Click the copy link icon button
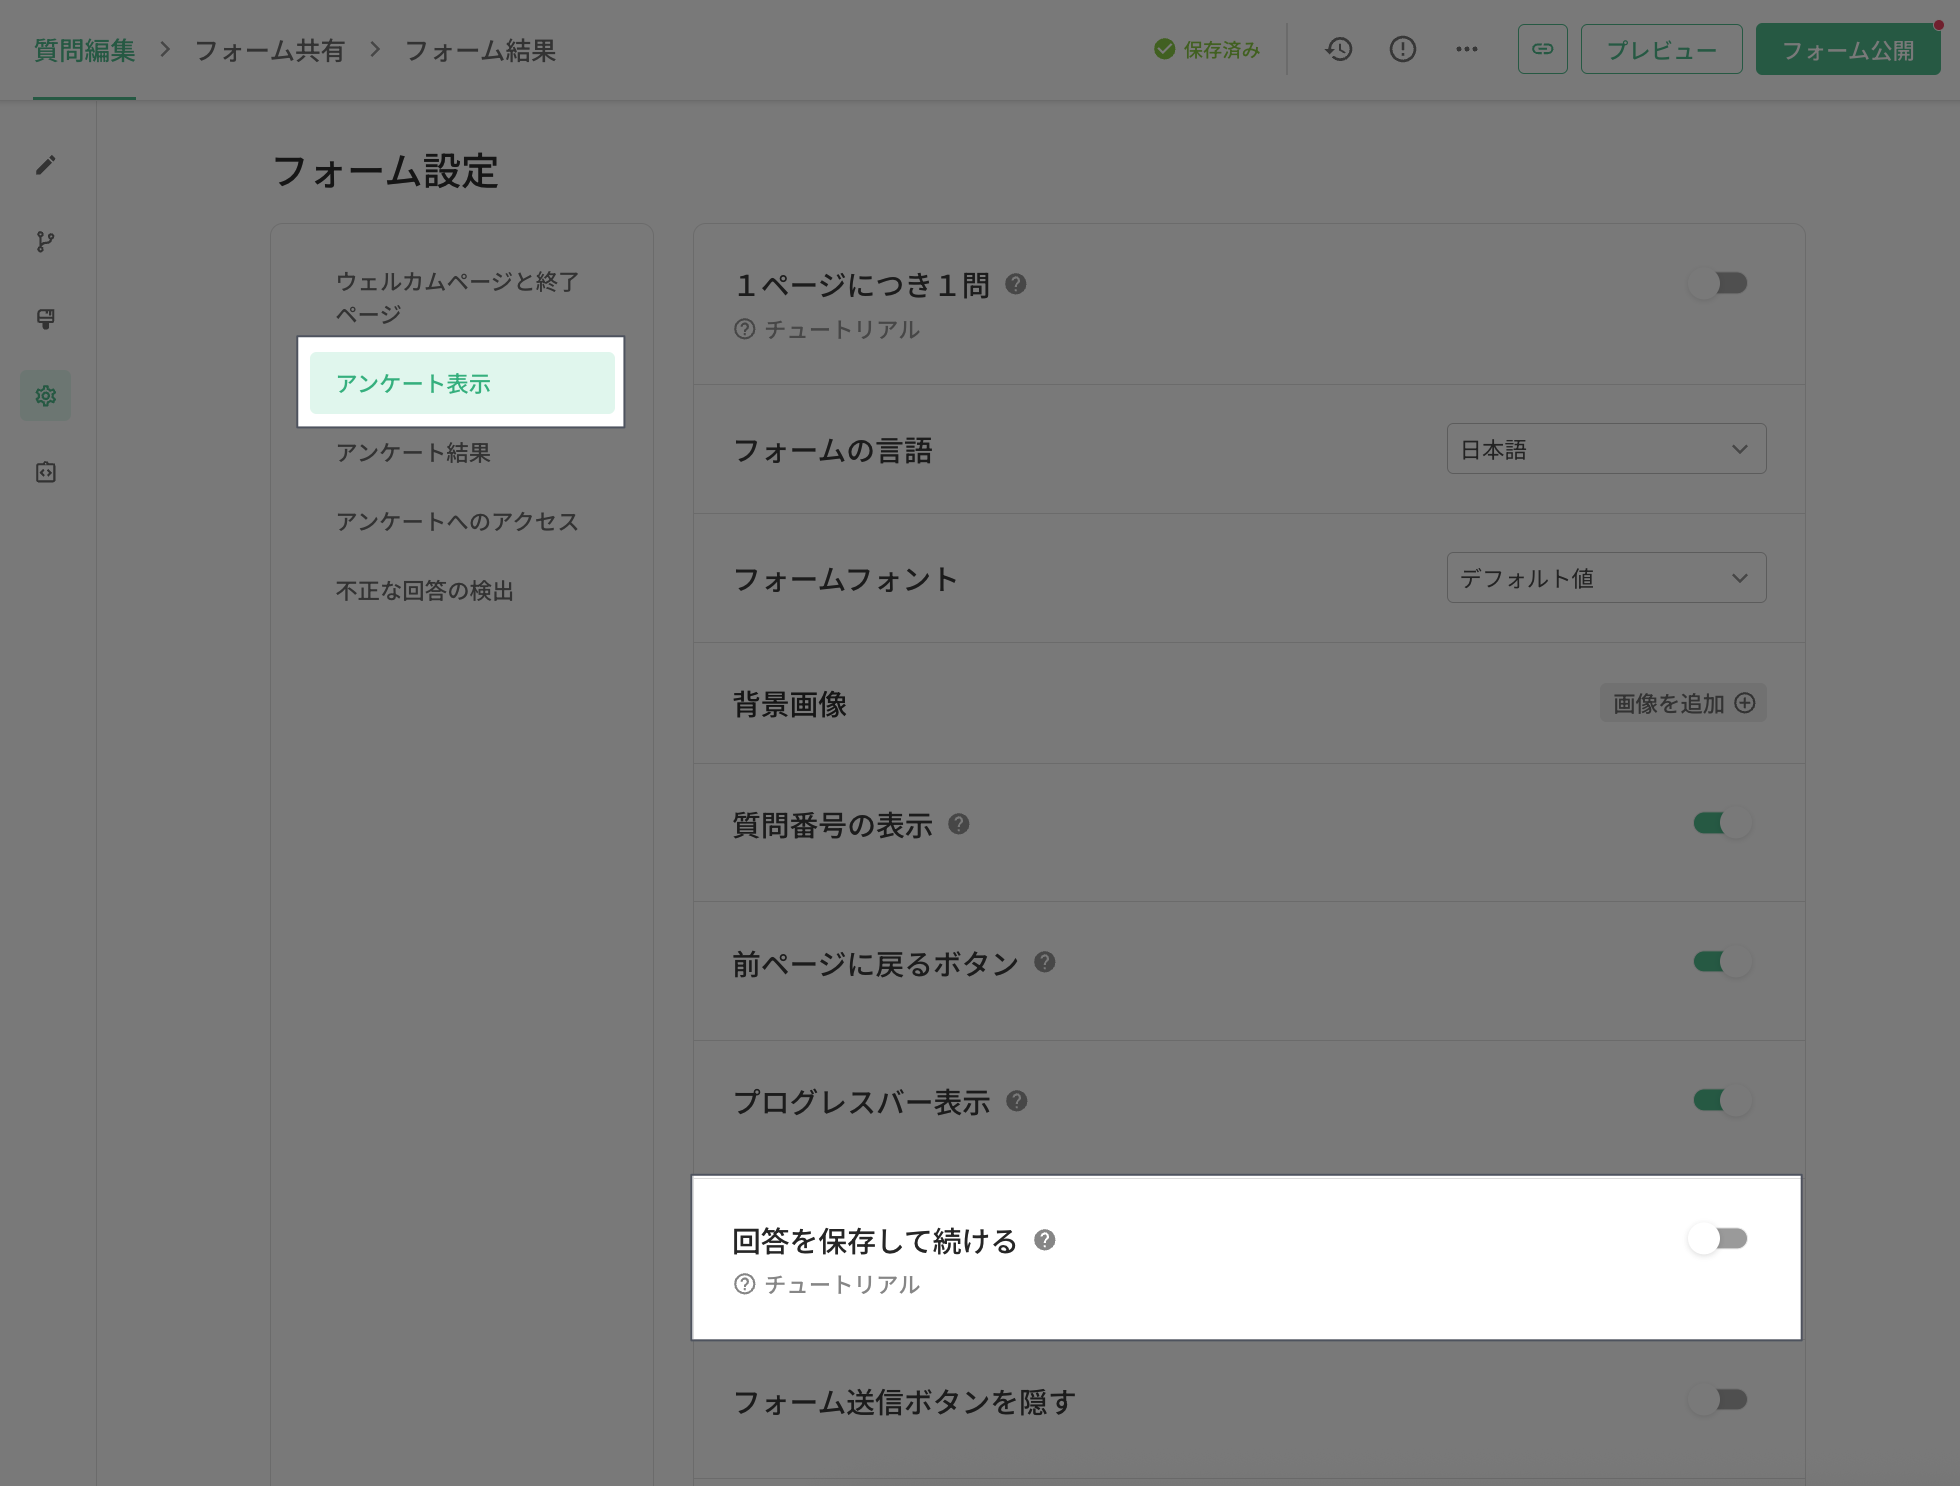 tap(1543, 49)
